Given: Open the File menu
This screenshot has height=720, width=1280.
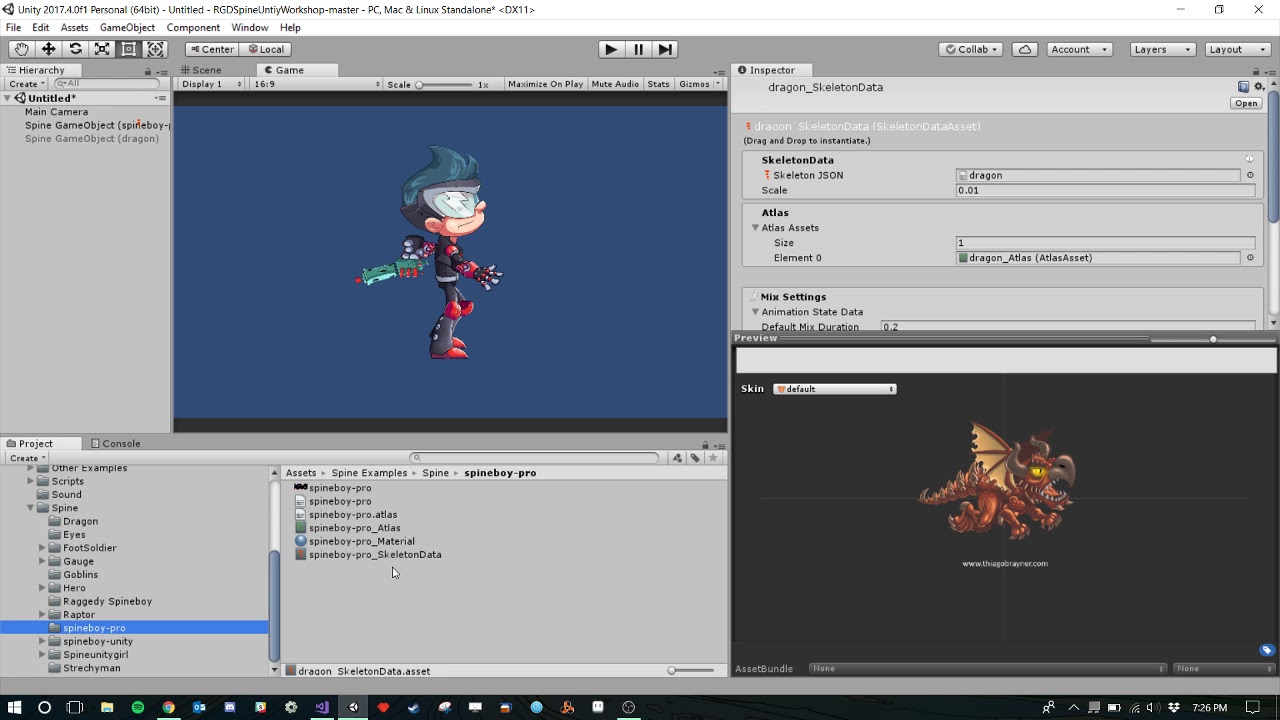Looking at the screenshot, I should pos(13,27).
